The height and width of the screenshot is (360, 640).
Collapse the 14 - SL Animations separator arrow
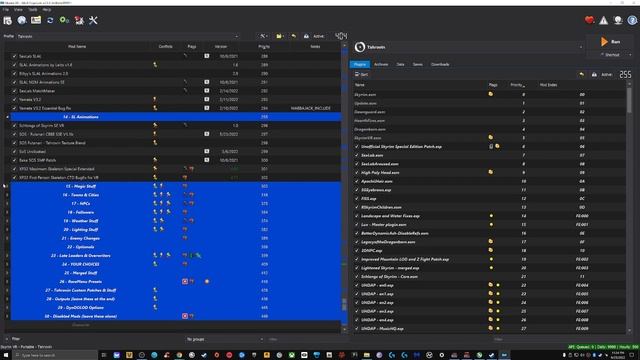click(x=7, y=117)
